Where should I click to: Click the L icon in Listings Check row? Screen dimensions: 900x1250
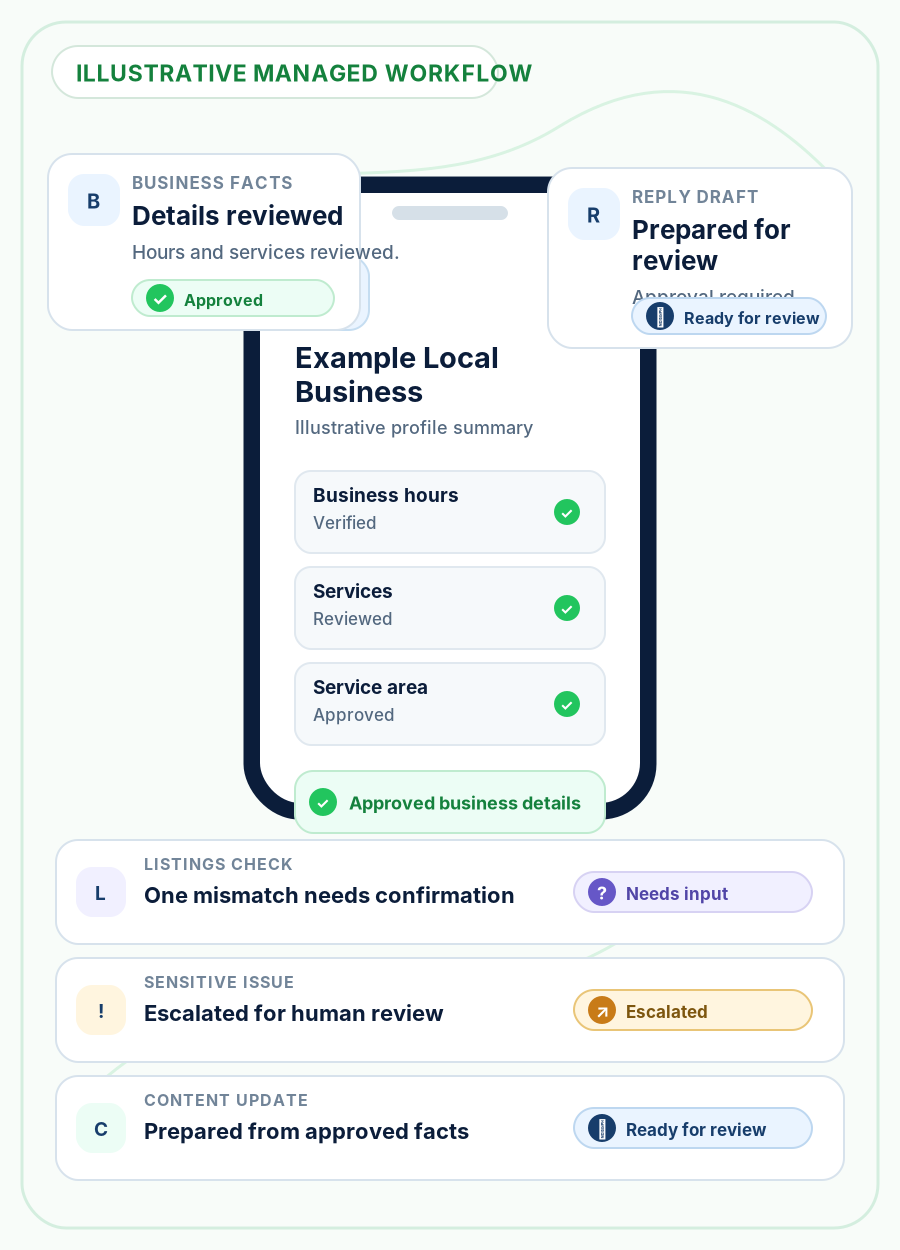pyautogui.click(x=101, y=892)
